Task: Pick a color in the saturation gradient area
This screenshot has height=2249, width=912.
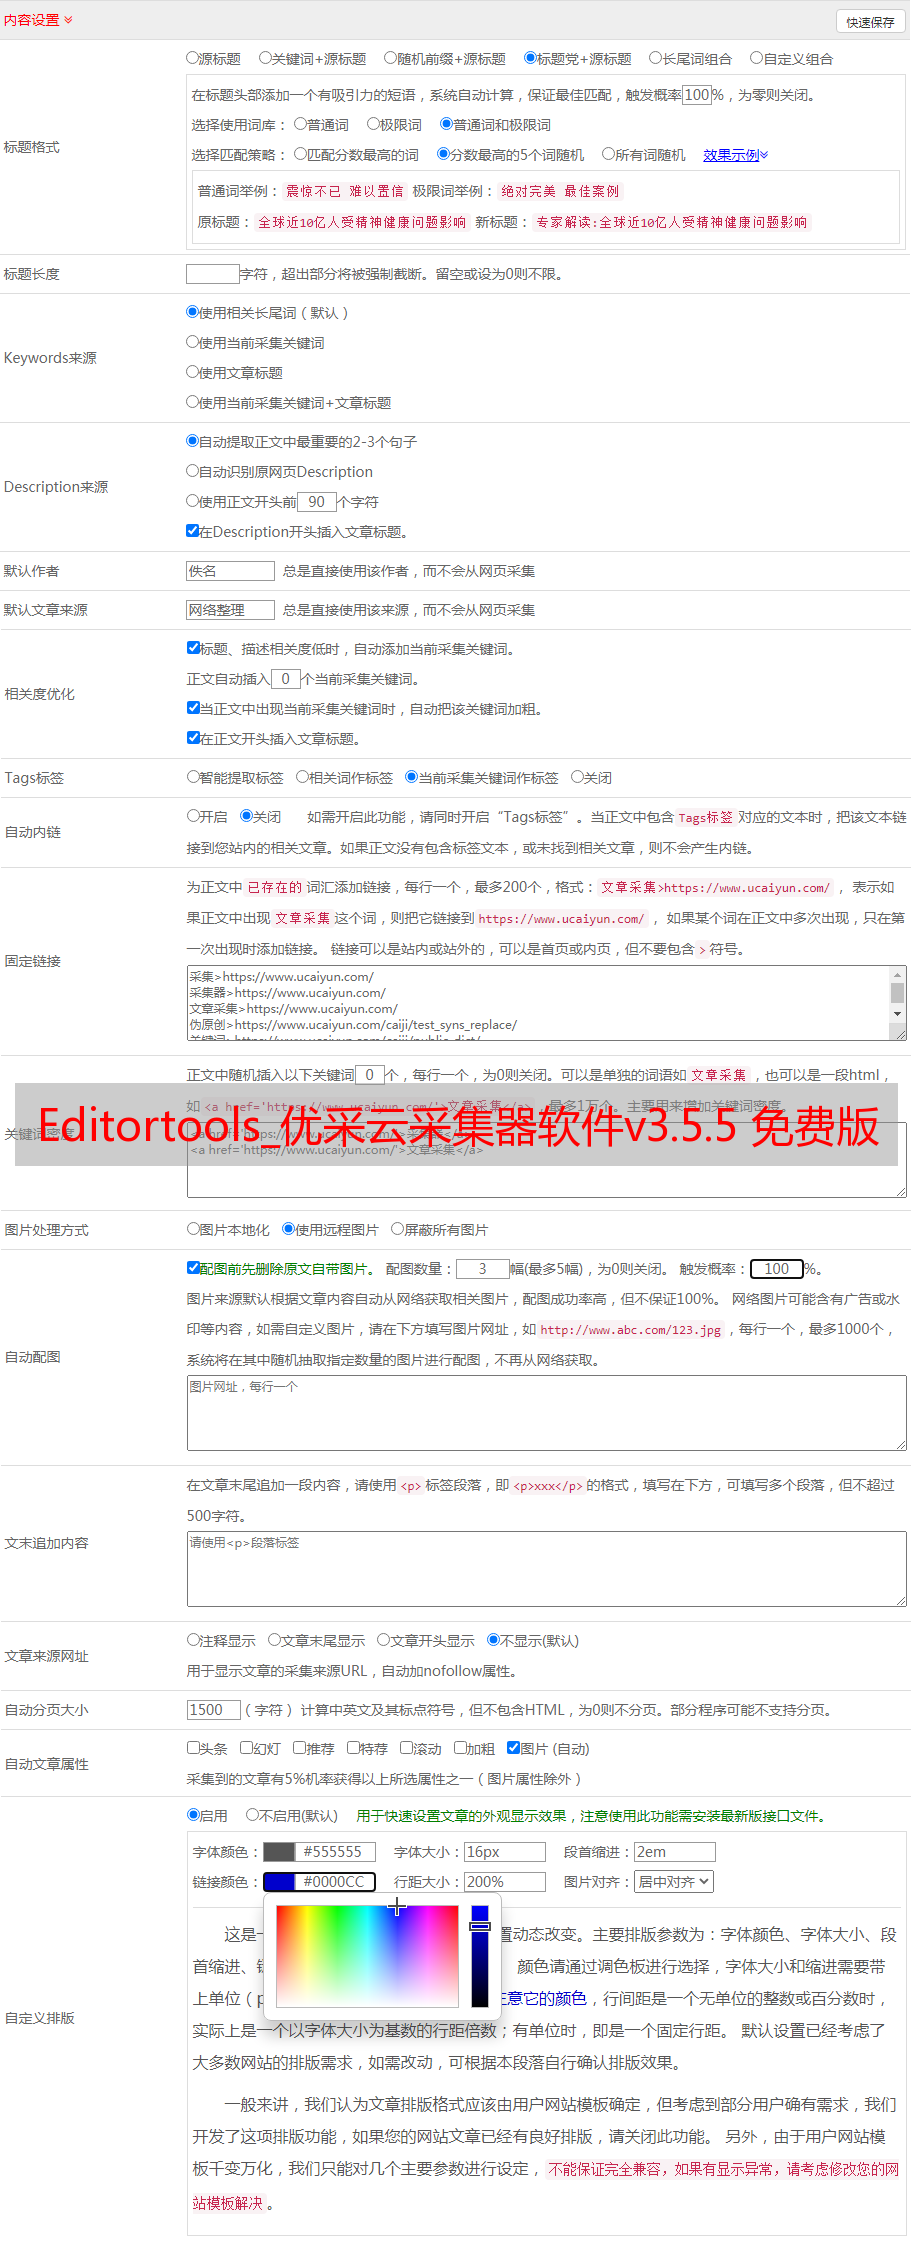Action: point(367,1956)
